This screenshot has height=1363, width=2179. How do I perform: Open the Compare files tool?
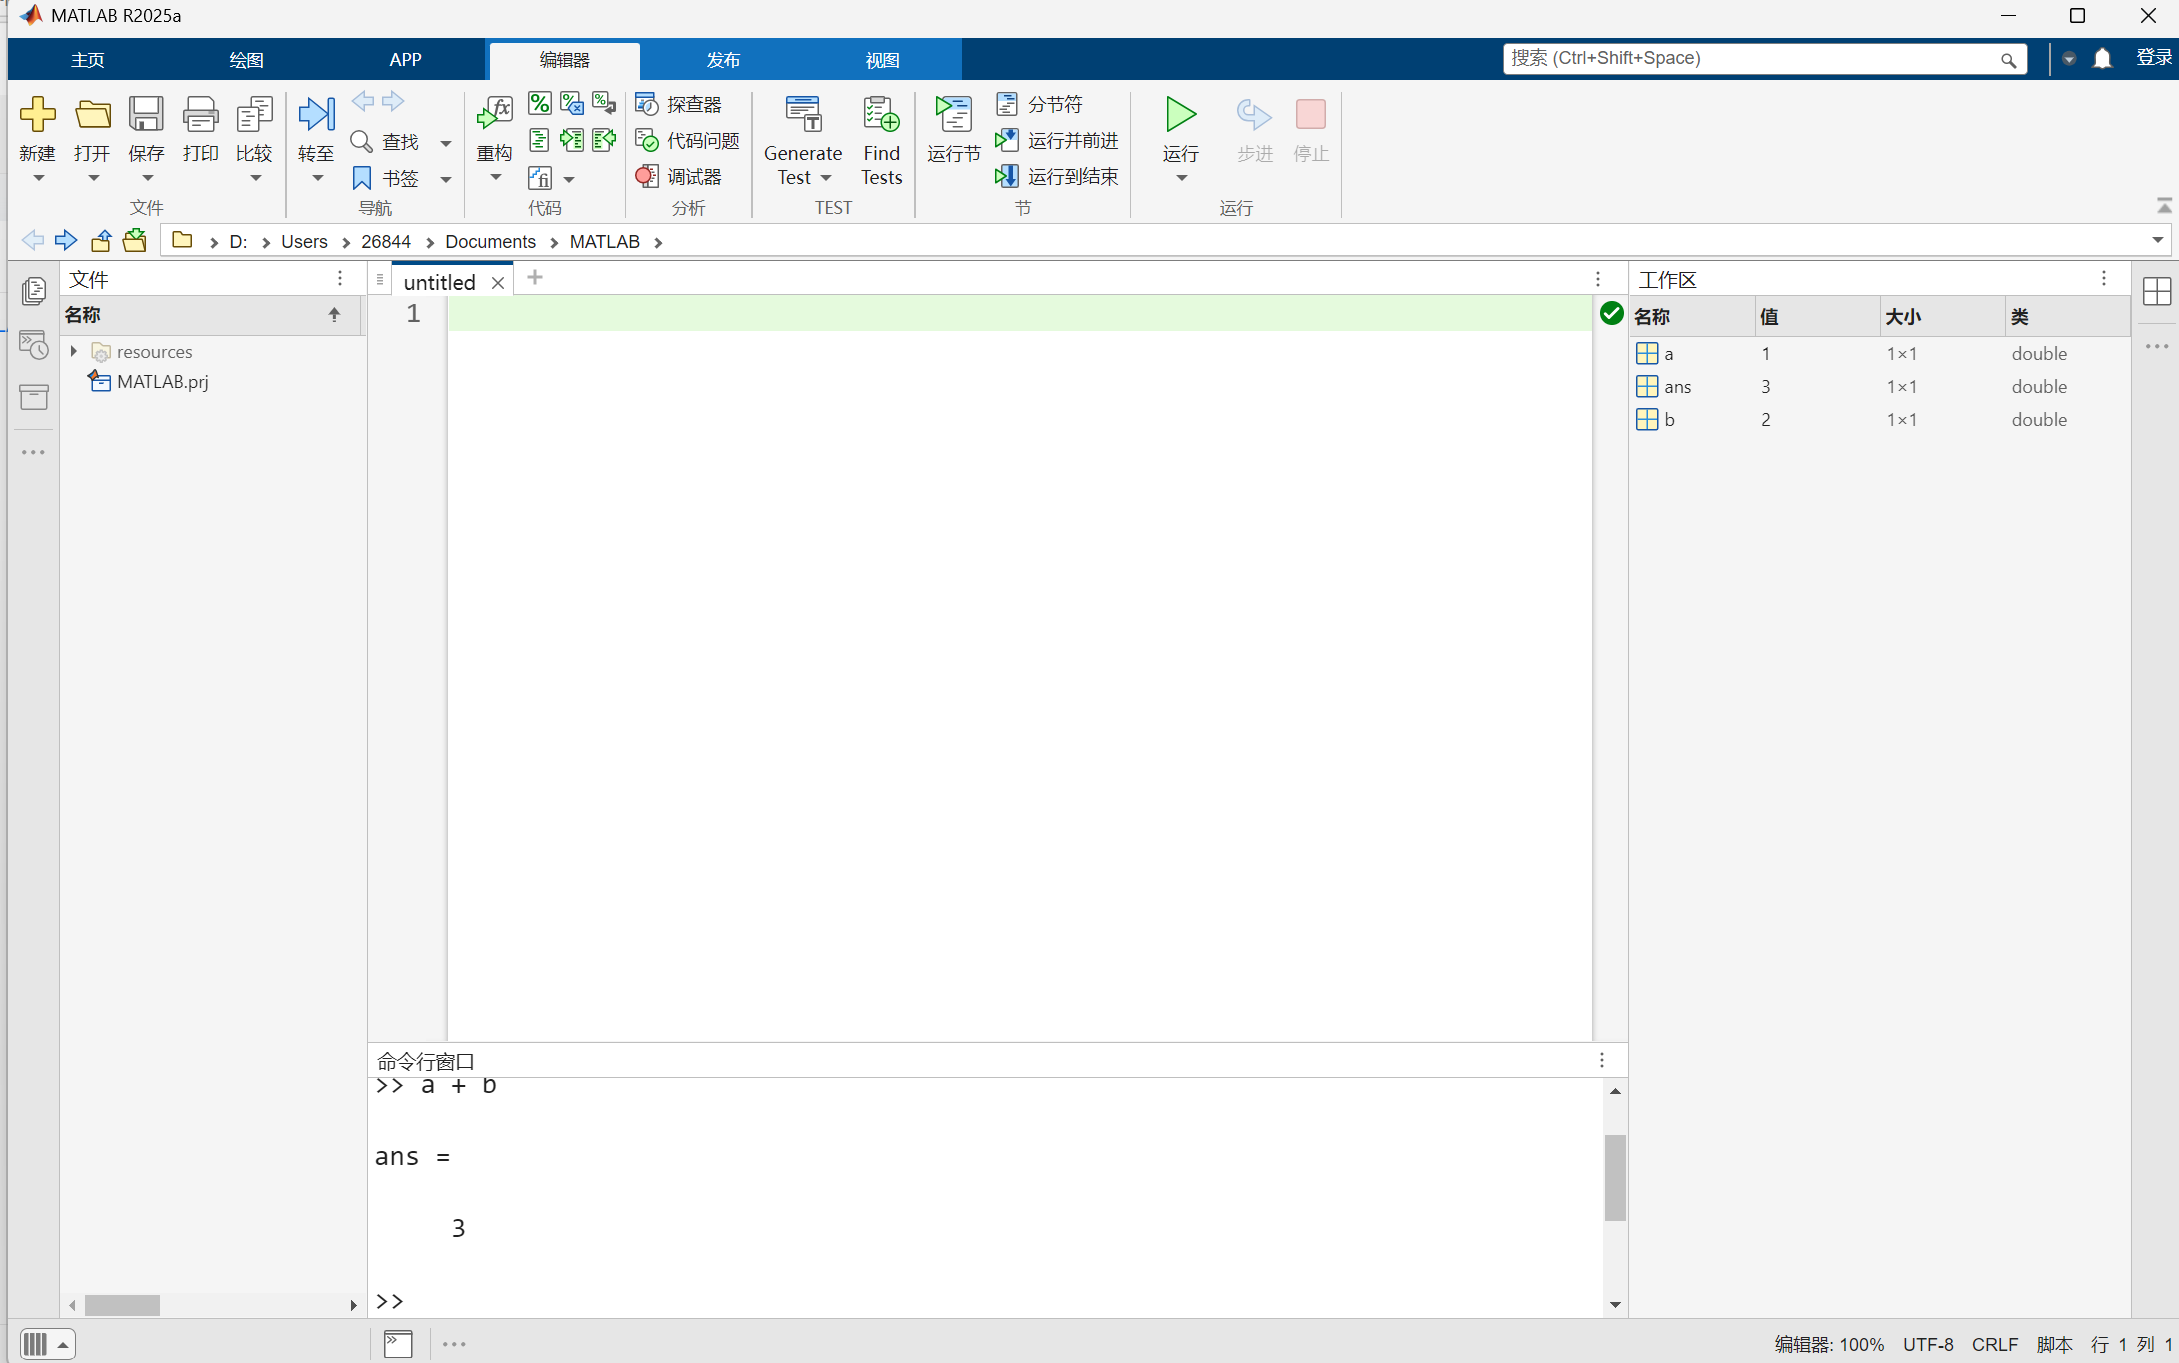click(x=254, y=115)
